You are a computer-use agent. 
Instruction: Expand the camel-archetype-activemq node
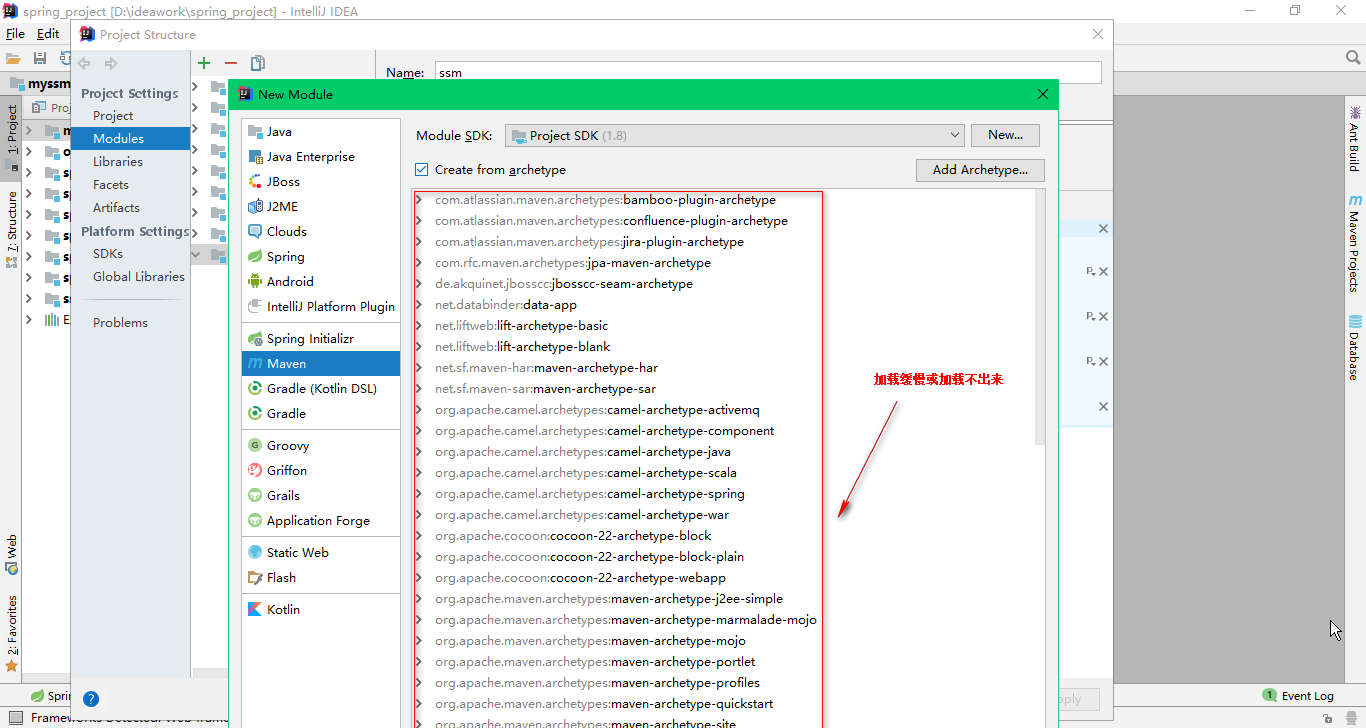[419, 410]
